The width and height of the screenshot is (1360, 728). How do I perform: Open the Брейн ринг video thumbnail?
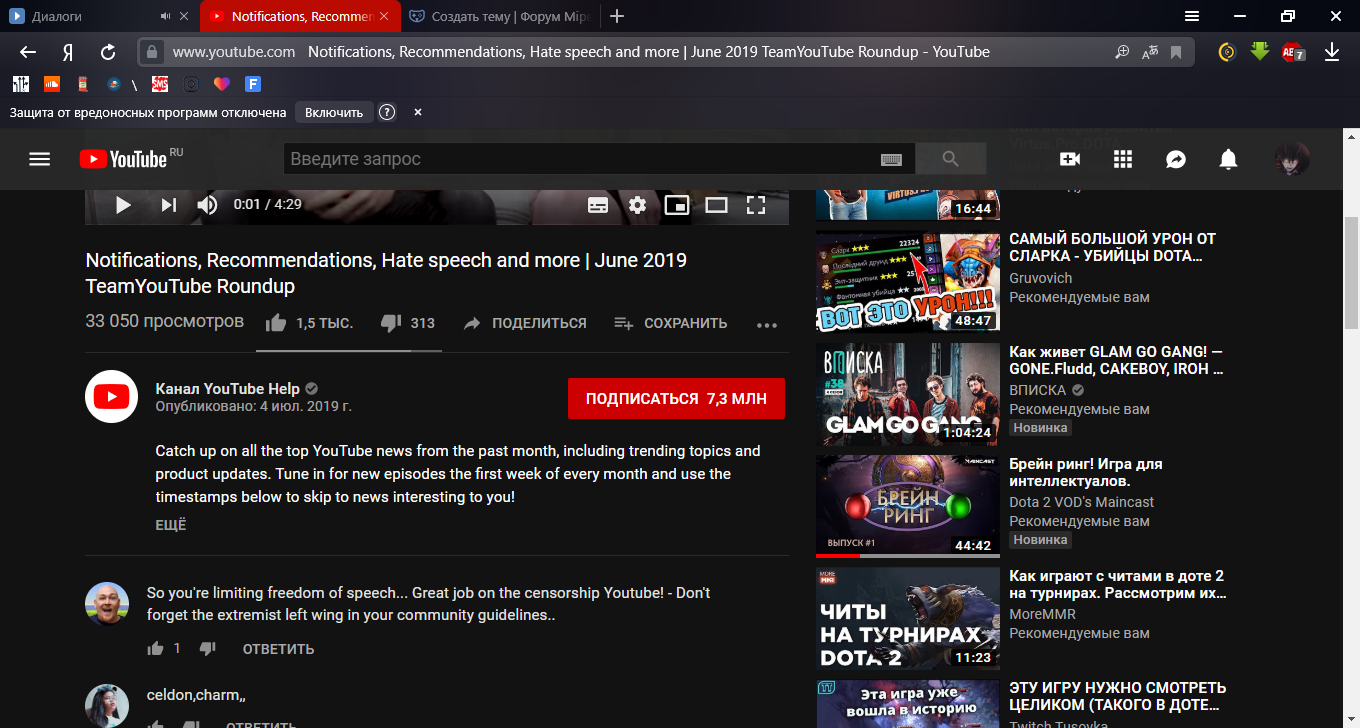click(908, 505)
